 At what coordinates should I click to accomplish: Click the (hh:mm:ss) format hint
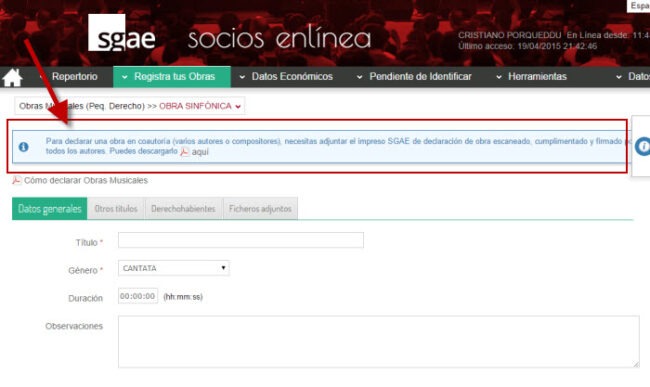click(183, 297)
